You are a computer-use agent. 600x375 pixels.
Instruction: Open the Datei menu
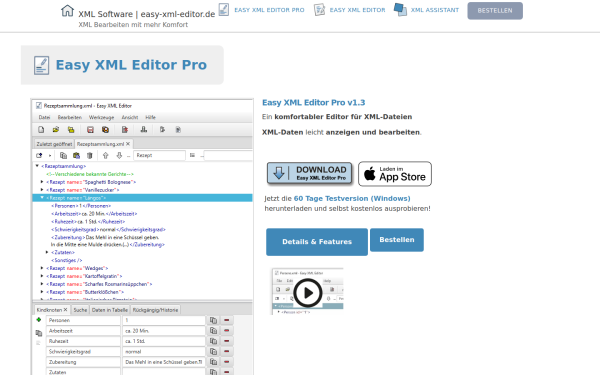tap(44, 117)
